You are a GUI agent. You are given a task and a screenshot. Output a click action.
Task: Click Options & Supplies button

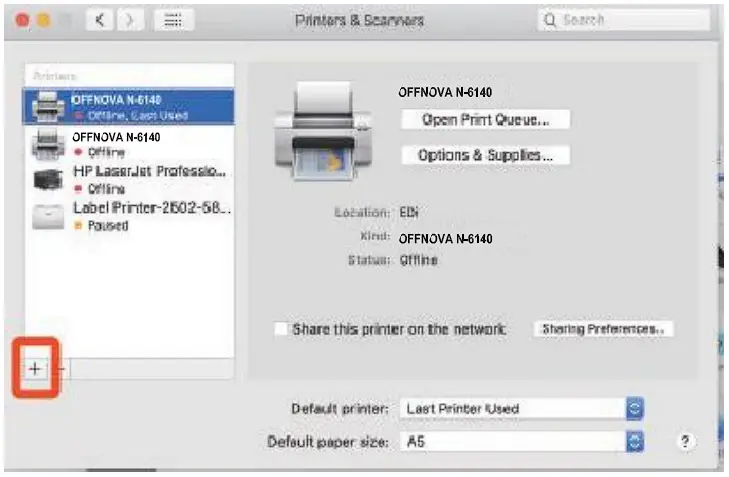[485, 155]
